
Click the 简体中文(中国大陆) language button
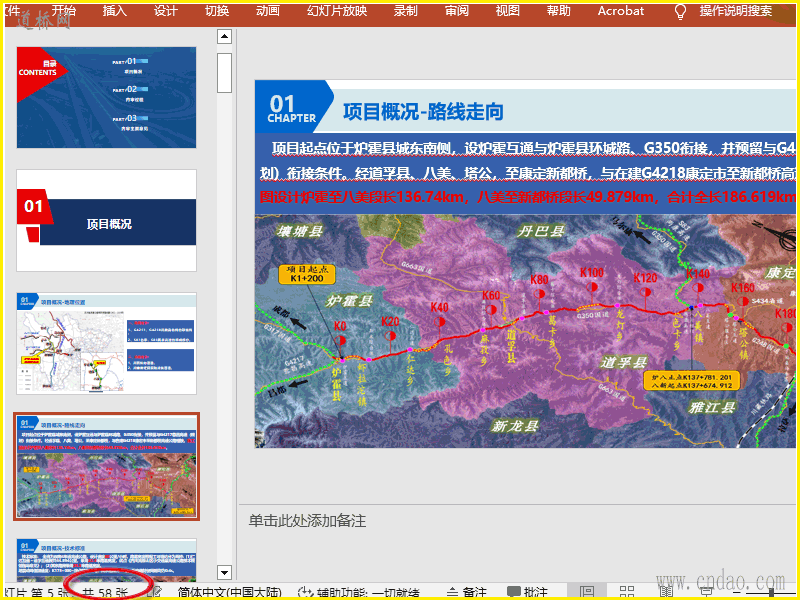[x=227, y=592]
